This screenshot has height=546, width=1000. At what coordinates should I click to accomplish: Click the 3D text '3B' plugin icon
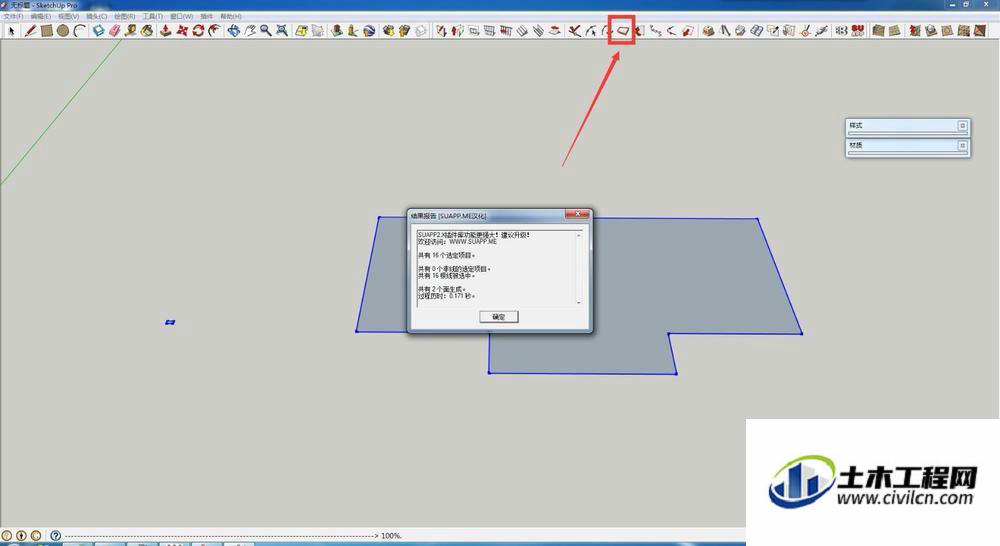(x=841, y=31)
